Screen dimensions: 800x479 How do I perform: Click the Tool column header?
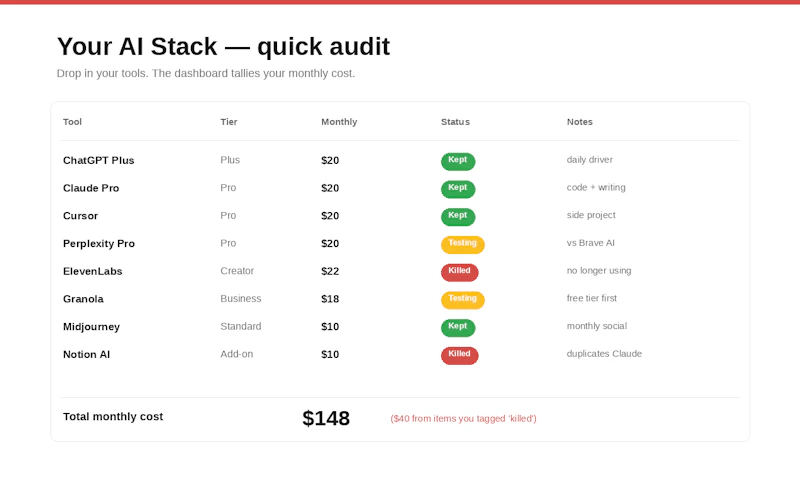(x=72, y=122)
